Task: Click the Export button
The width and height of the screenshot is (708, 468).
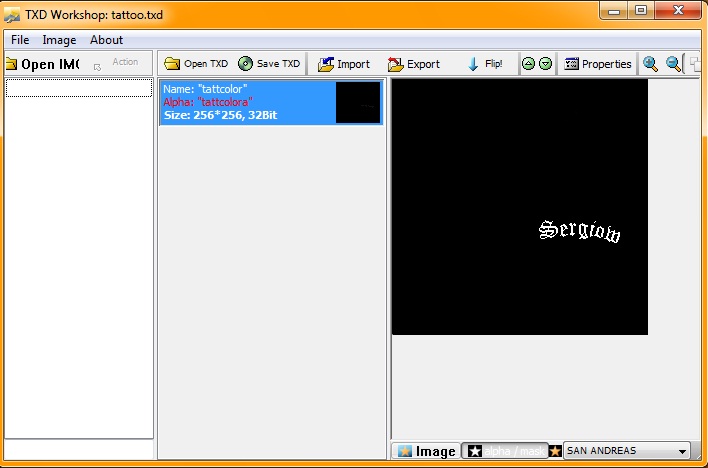Action: 414,64
